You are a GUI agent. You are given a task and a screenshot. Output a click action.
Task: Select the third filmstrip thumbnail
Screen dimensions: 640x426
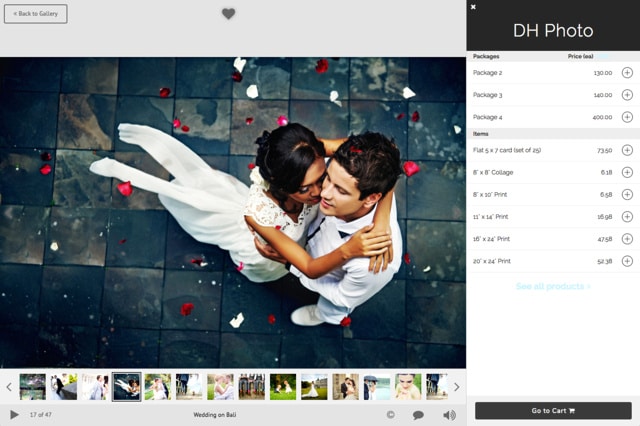click(x=95, y=386)
